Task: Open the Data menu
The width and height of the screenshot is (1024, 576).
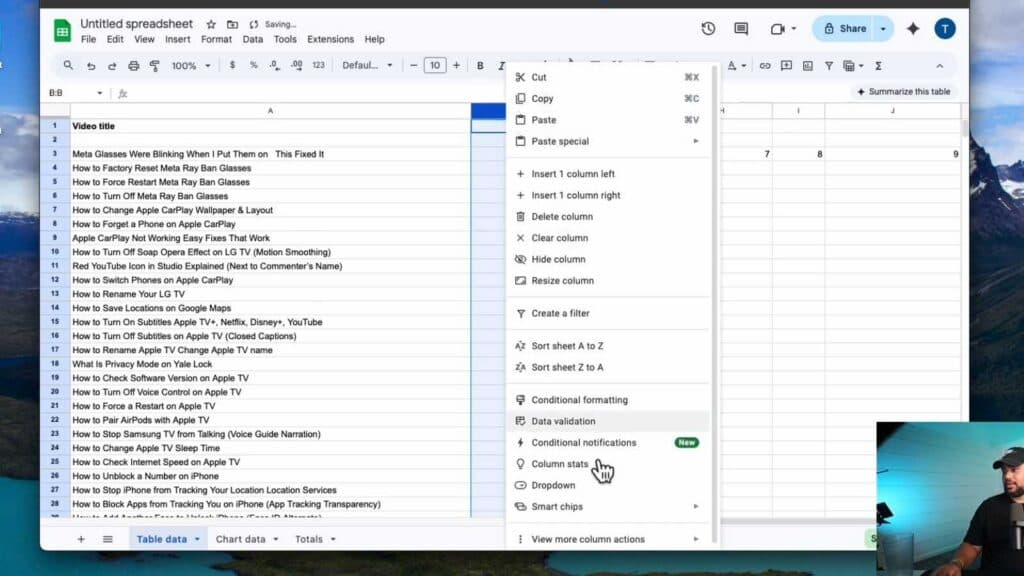Action: coord(253,39)
